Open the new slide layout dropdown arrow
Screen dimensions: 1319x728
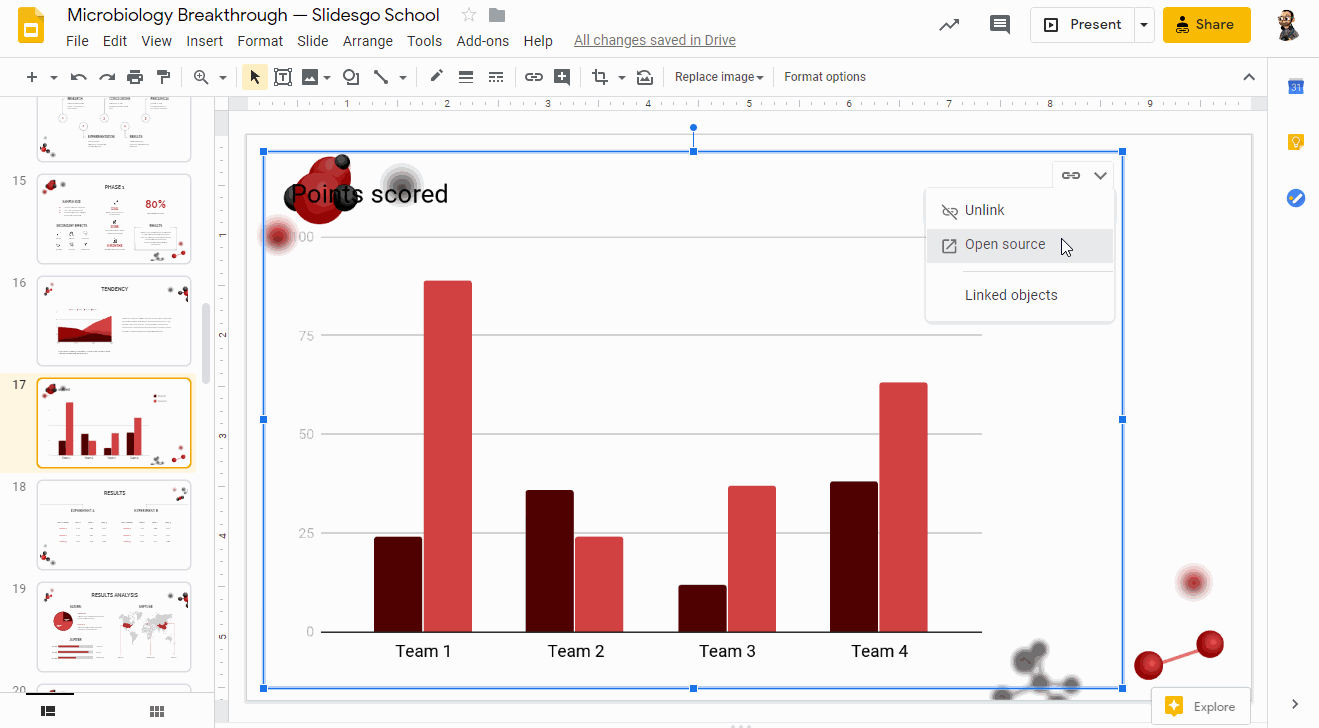[x=53, y=77]
